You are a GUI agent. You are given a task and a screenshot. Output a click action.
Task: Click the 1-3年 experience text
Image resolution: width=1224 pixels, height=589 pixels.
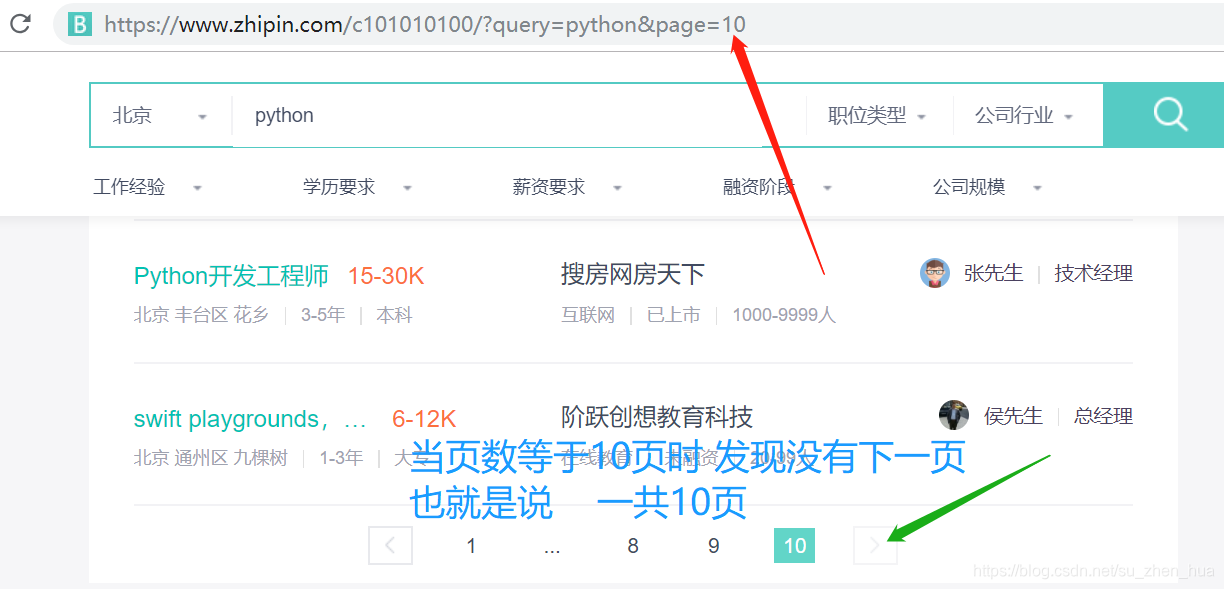tap(341, 458)
